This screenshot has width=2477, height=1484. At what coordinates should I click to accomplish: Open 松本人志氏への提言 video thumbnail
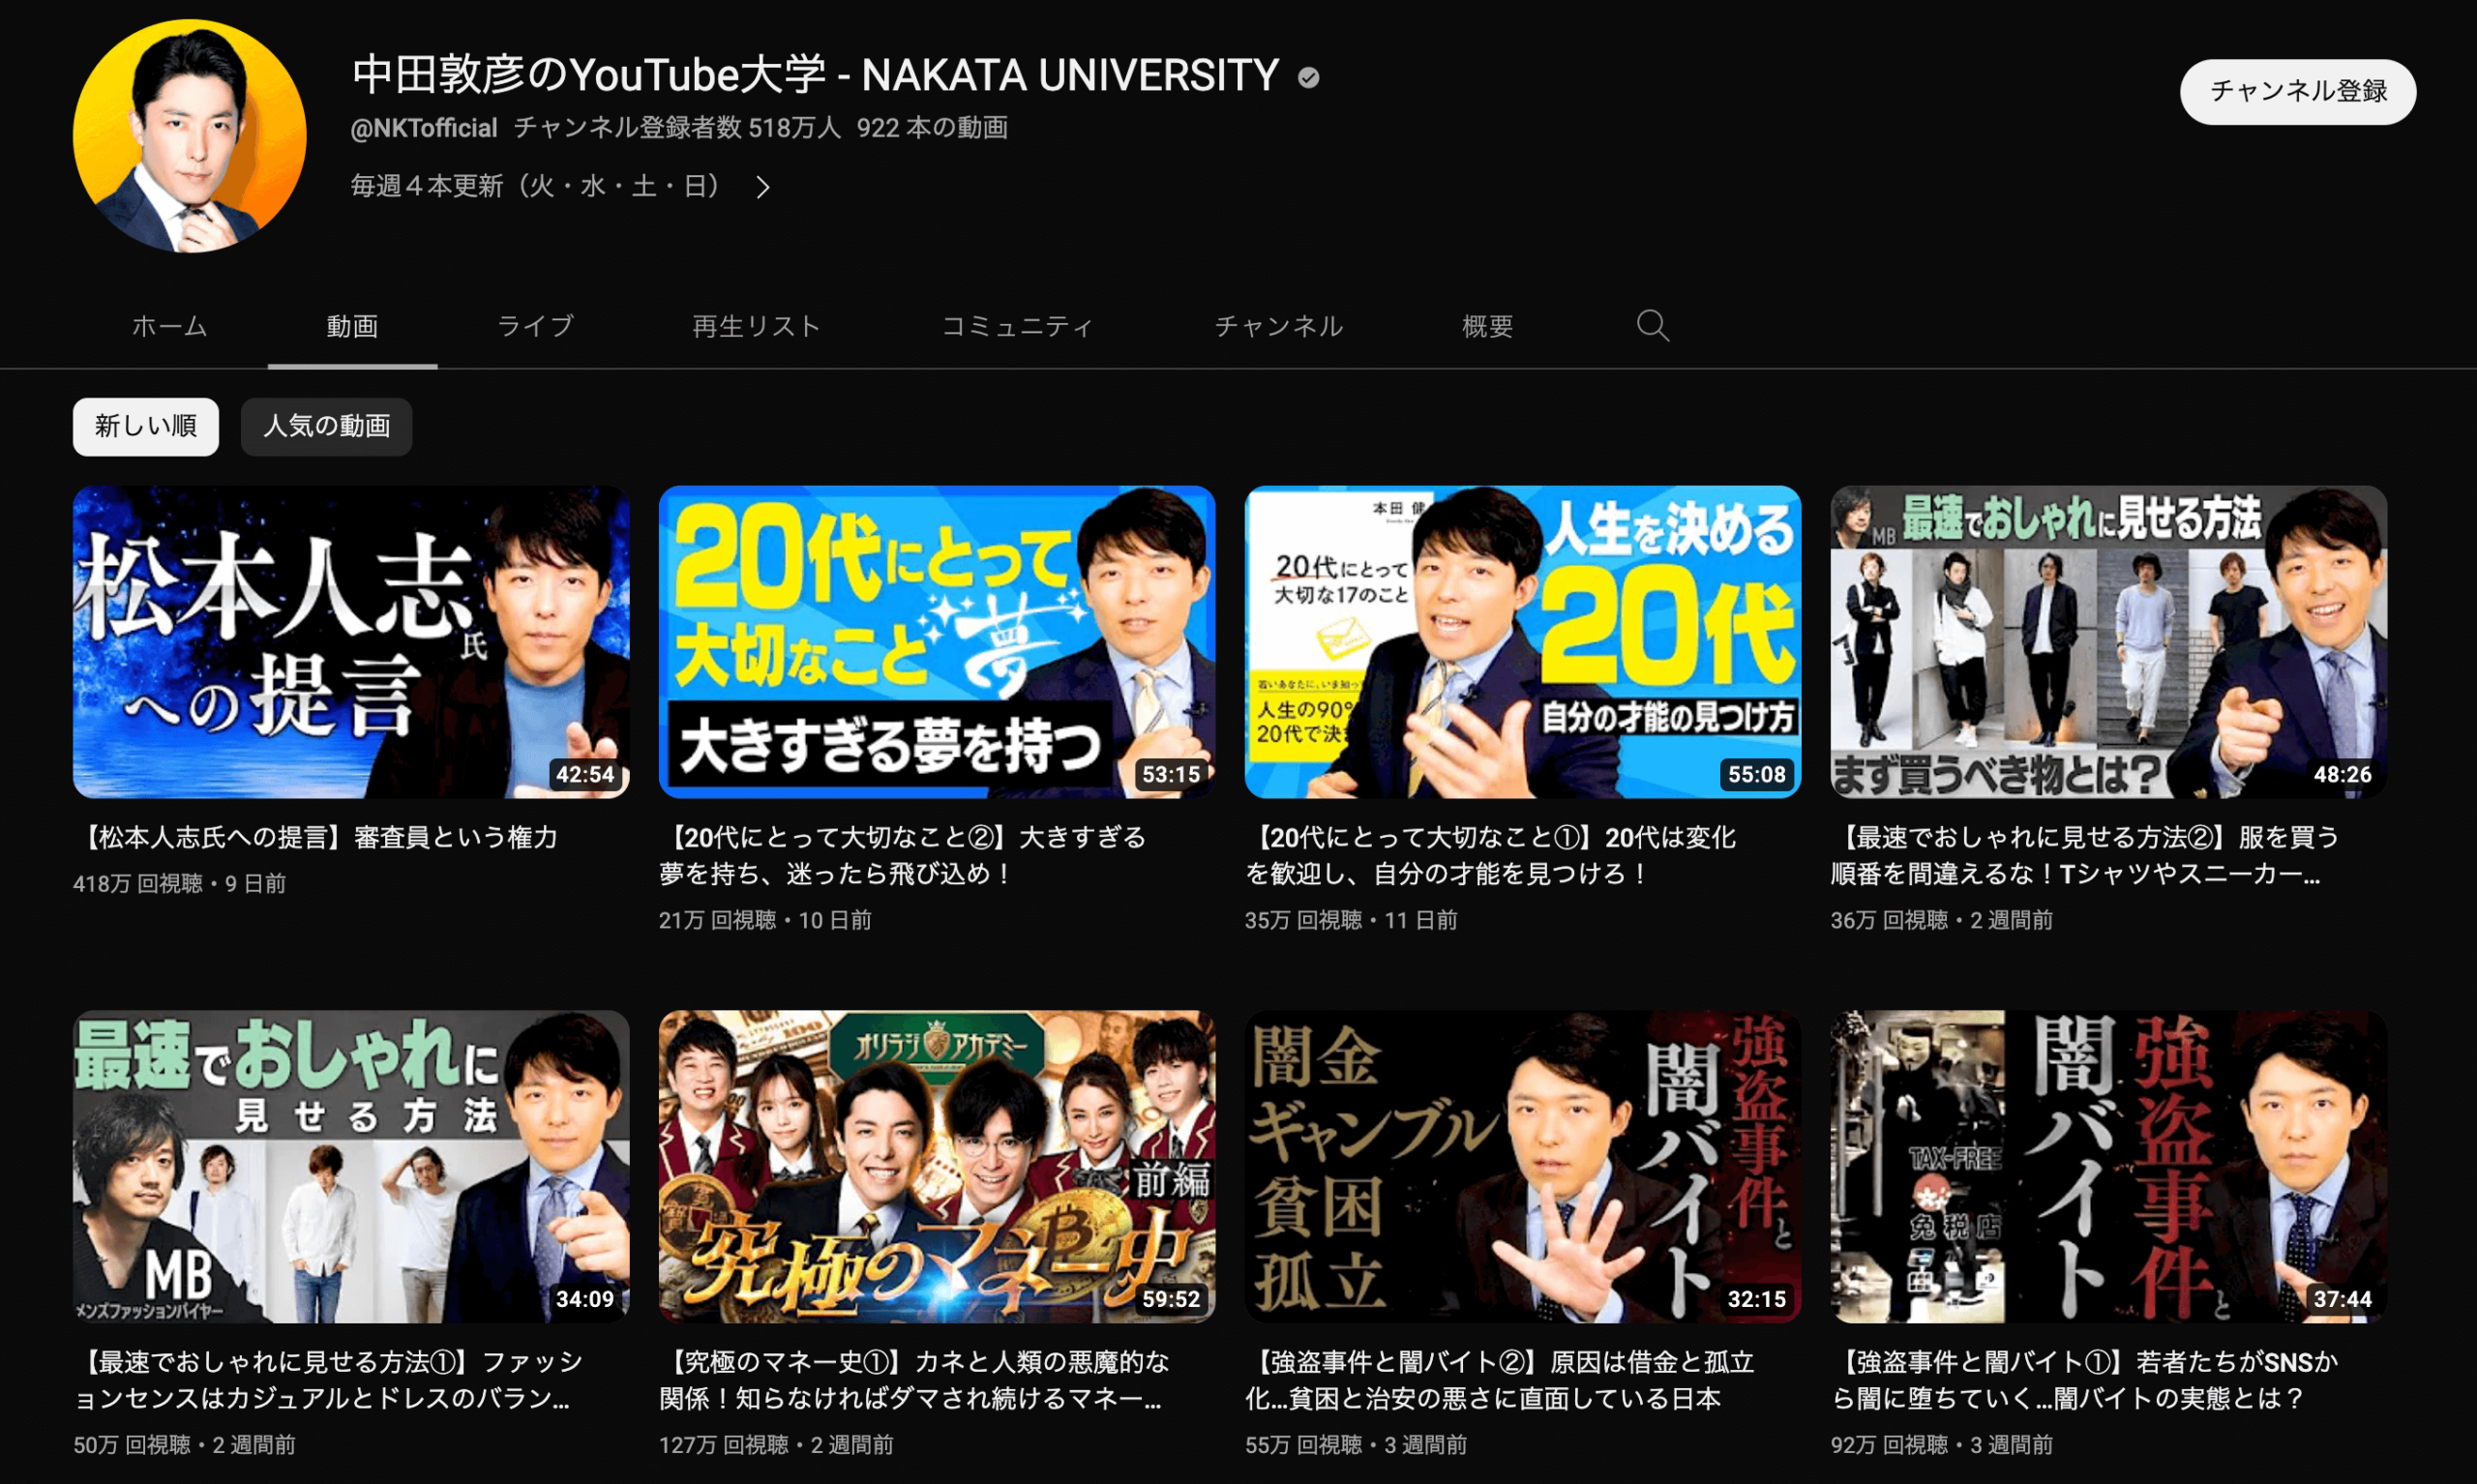pyautogui.click(x=351, y=642)
